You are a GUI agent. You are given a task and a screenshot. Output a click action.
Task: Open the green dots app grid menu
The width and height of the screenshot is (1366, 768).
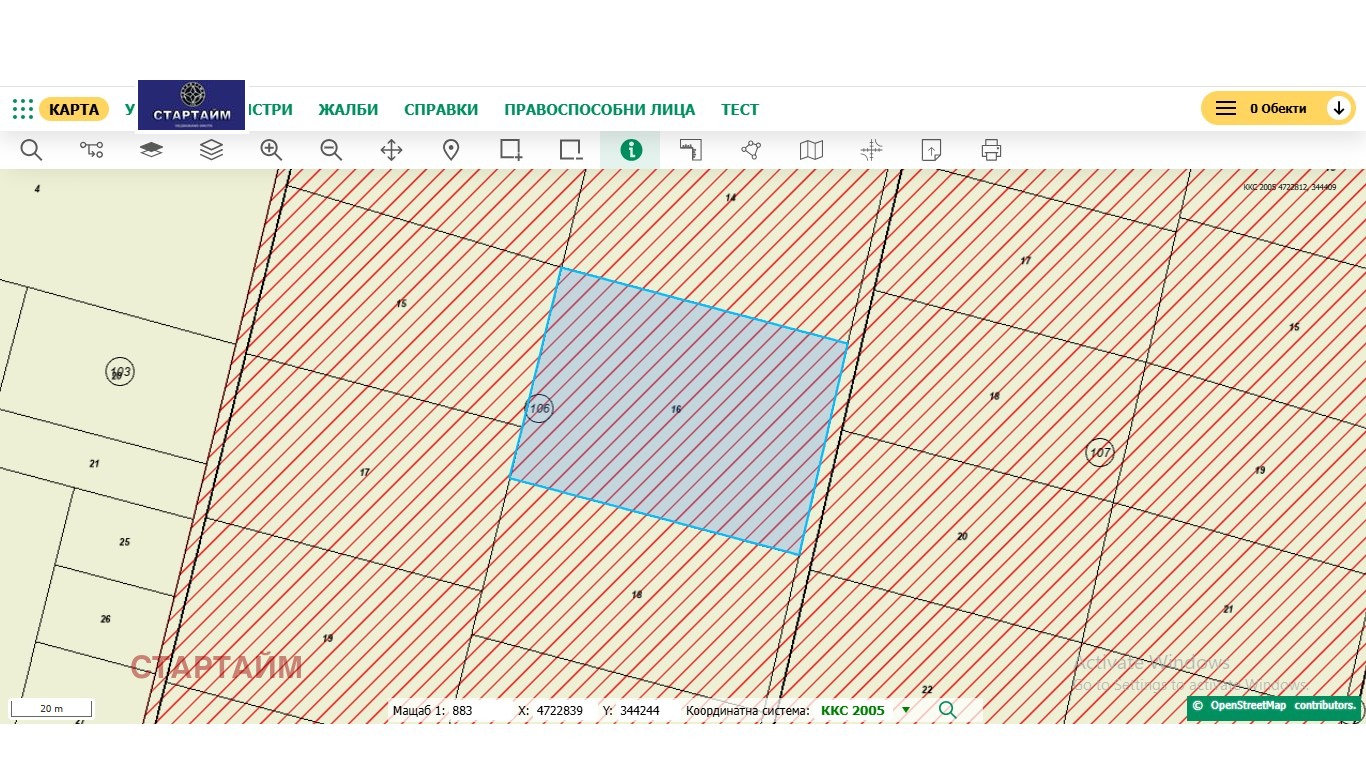(x=22, y=109)
